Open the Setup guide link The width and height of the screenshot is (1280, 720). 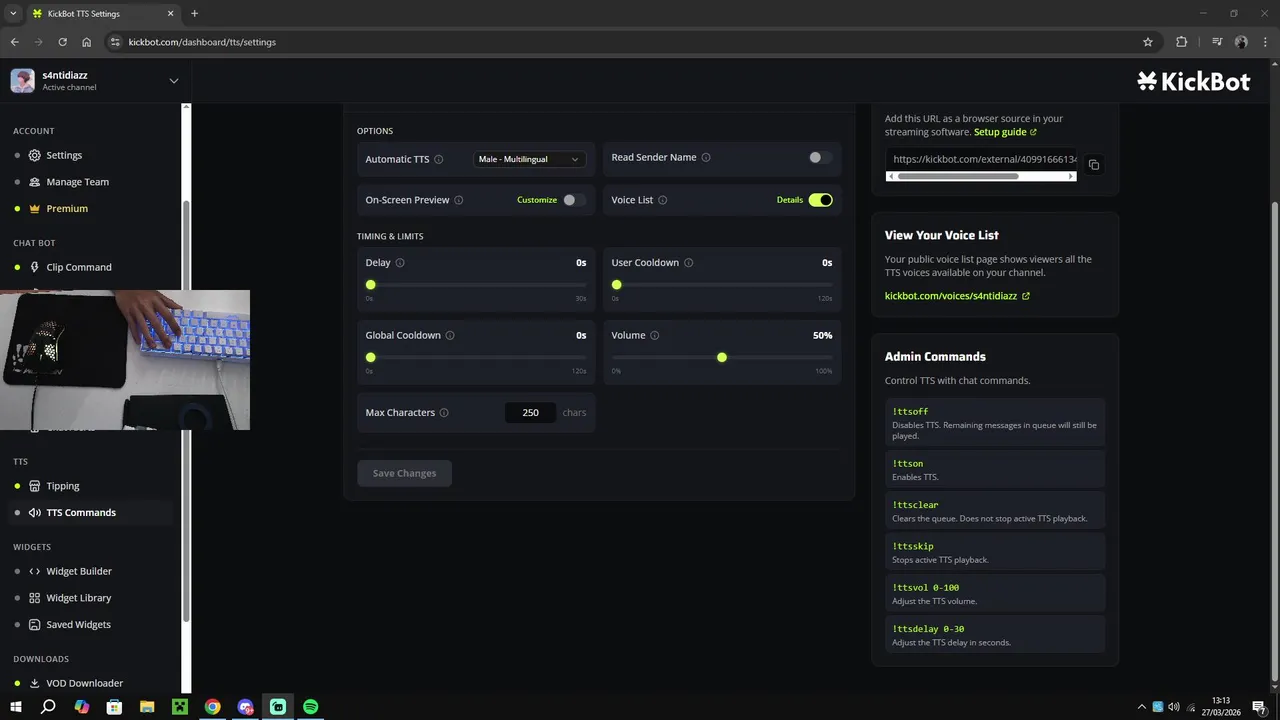tap(1005, 132)
